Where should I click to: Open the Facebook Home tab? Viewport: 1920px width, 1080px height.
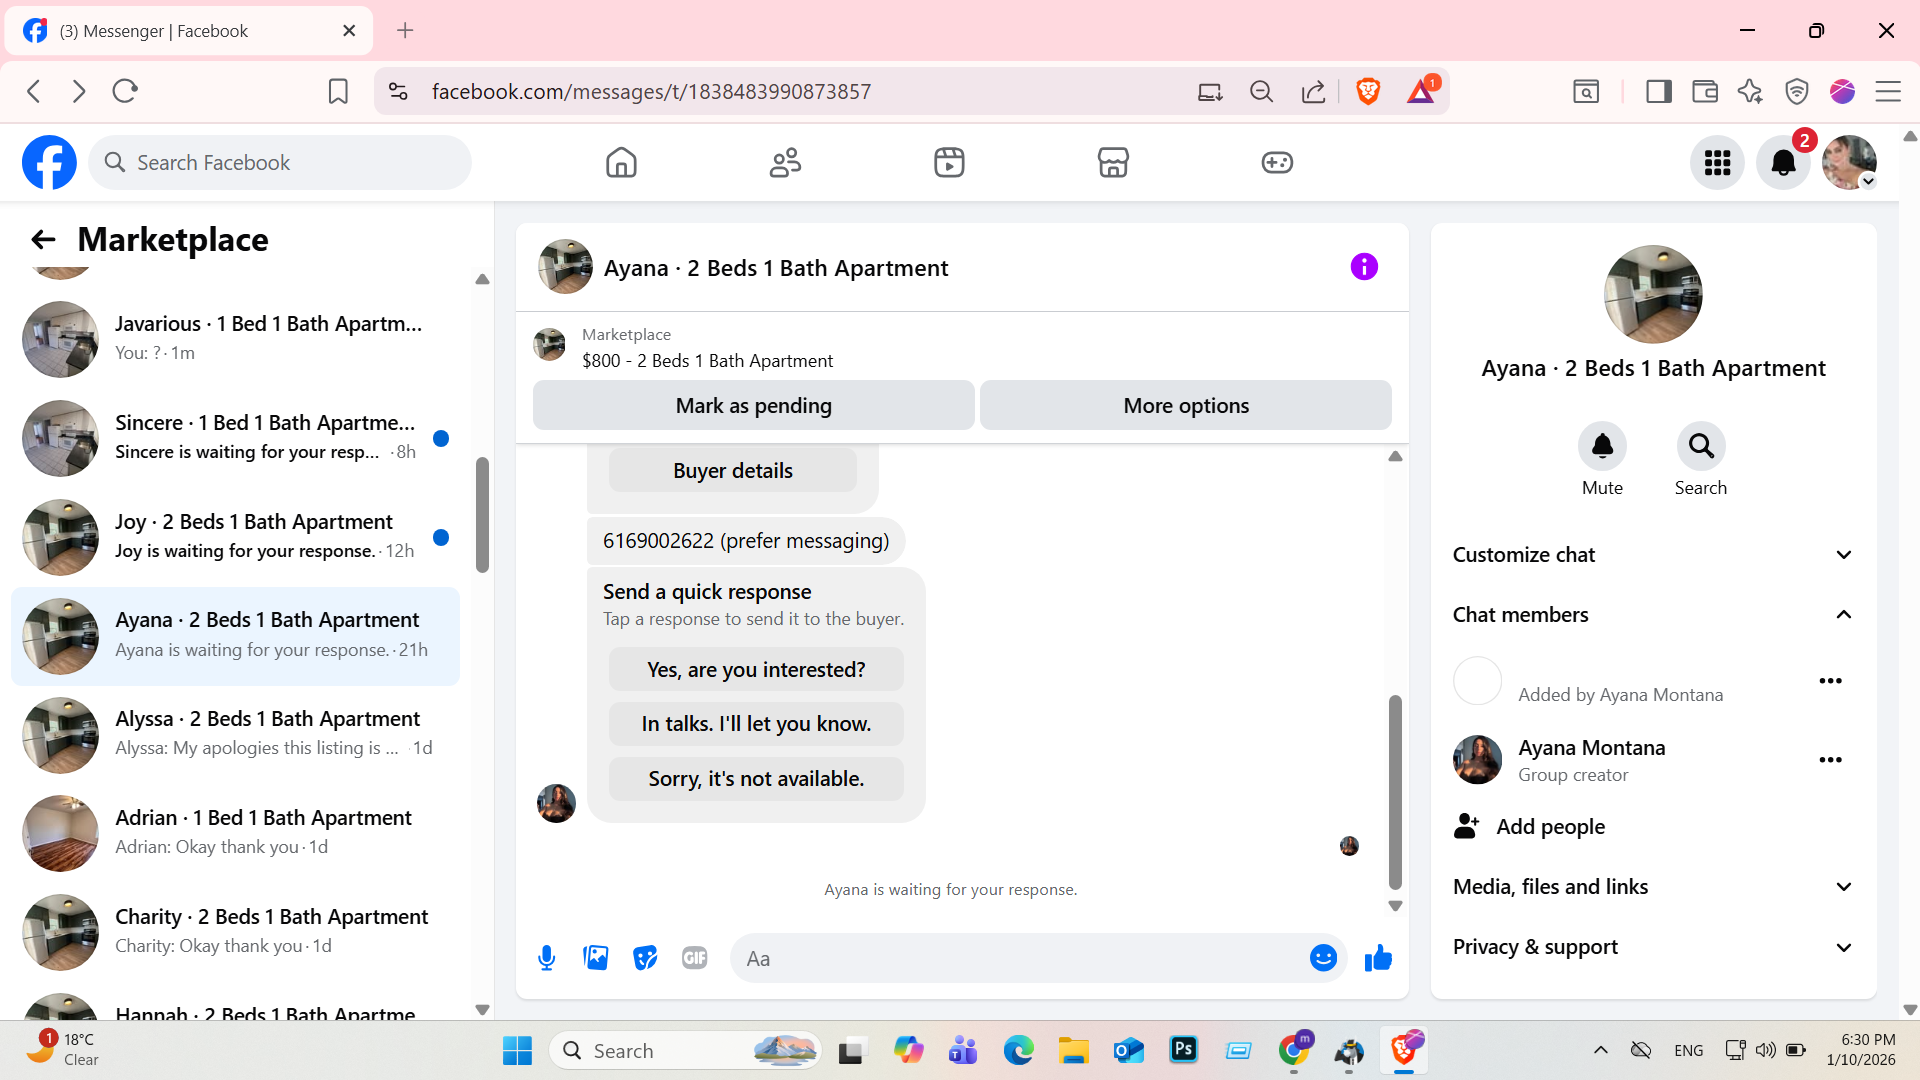[621, 163]
